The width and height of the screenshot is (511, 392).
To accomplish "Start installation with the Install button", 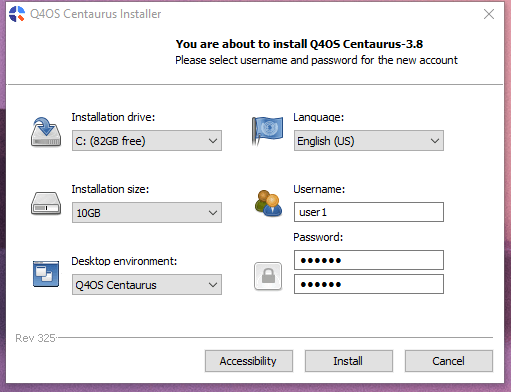I will (349, 361).
